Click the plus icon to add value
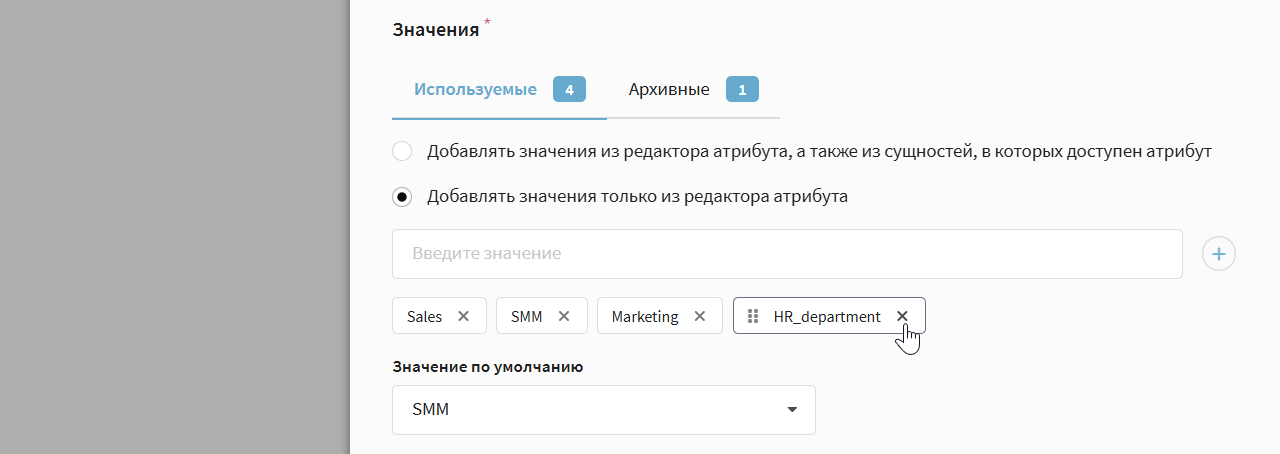 [x=1218, y=254]
